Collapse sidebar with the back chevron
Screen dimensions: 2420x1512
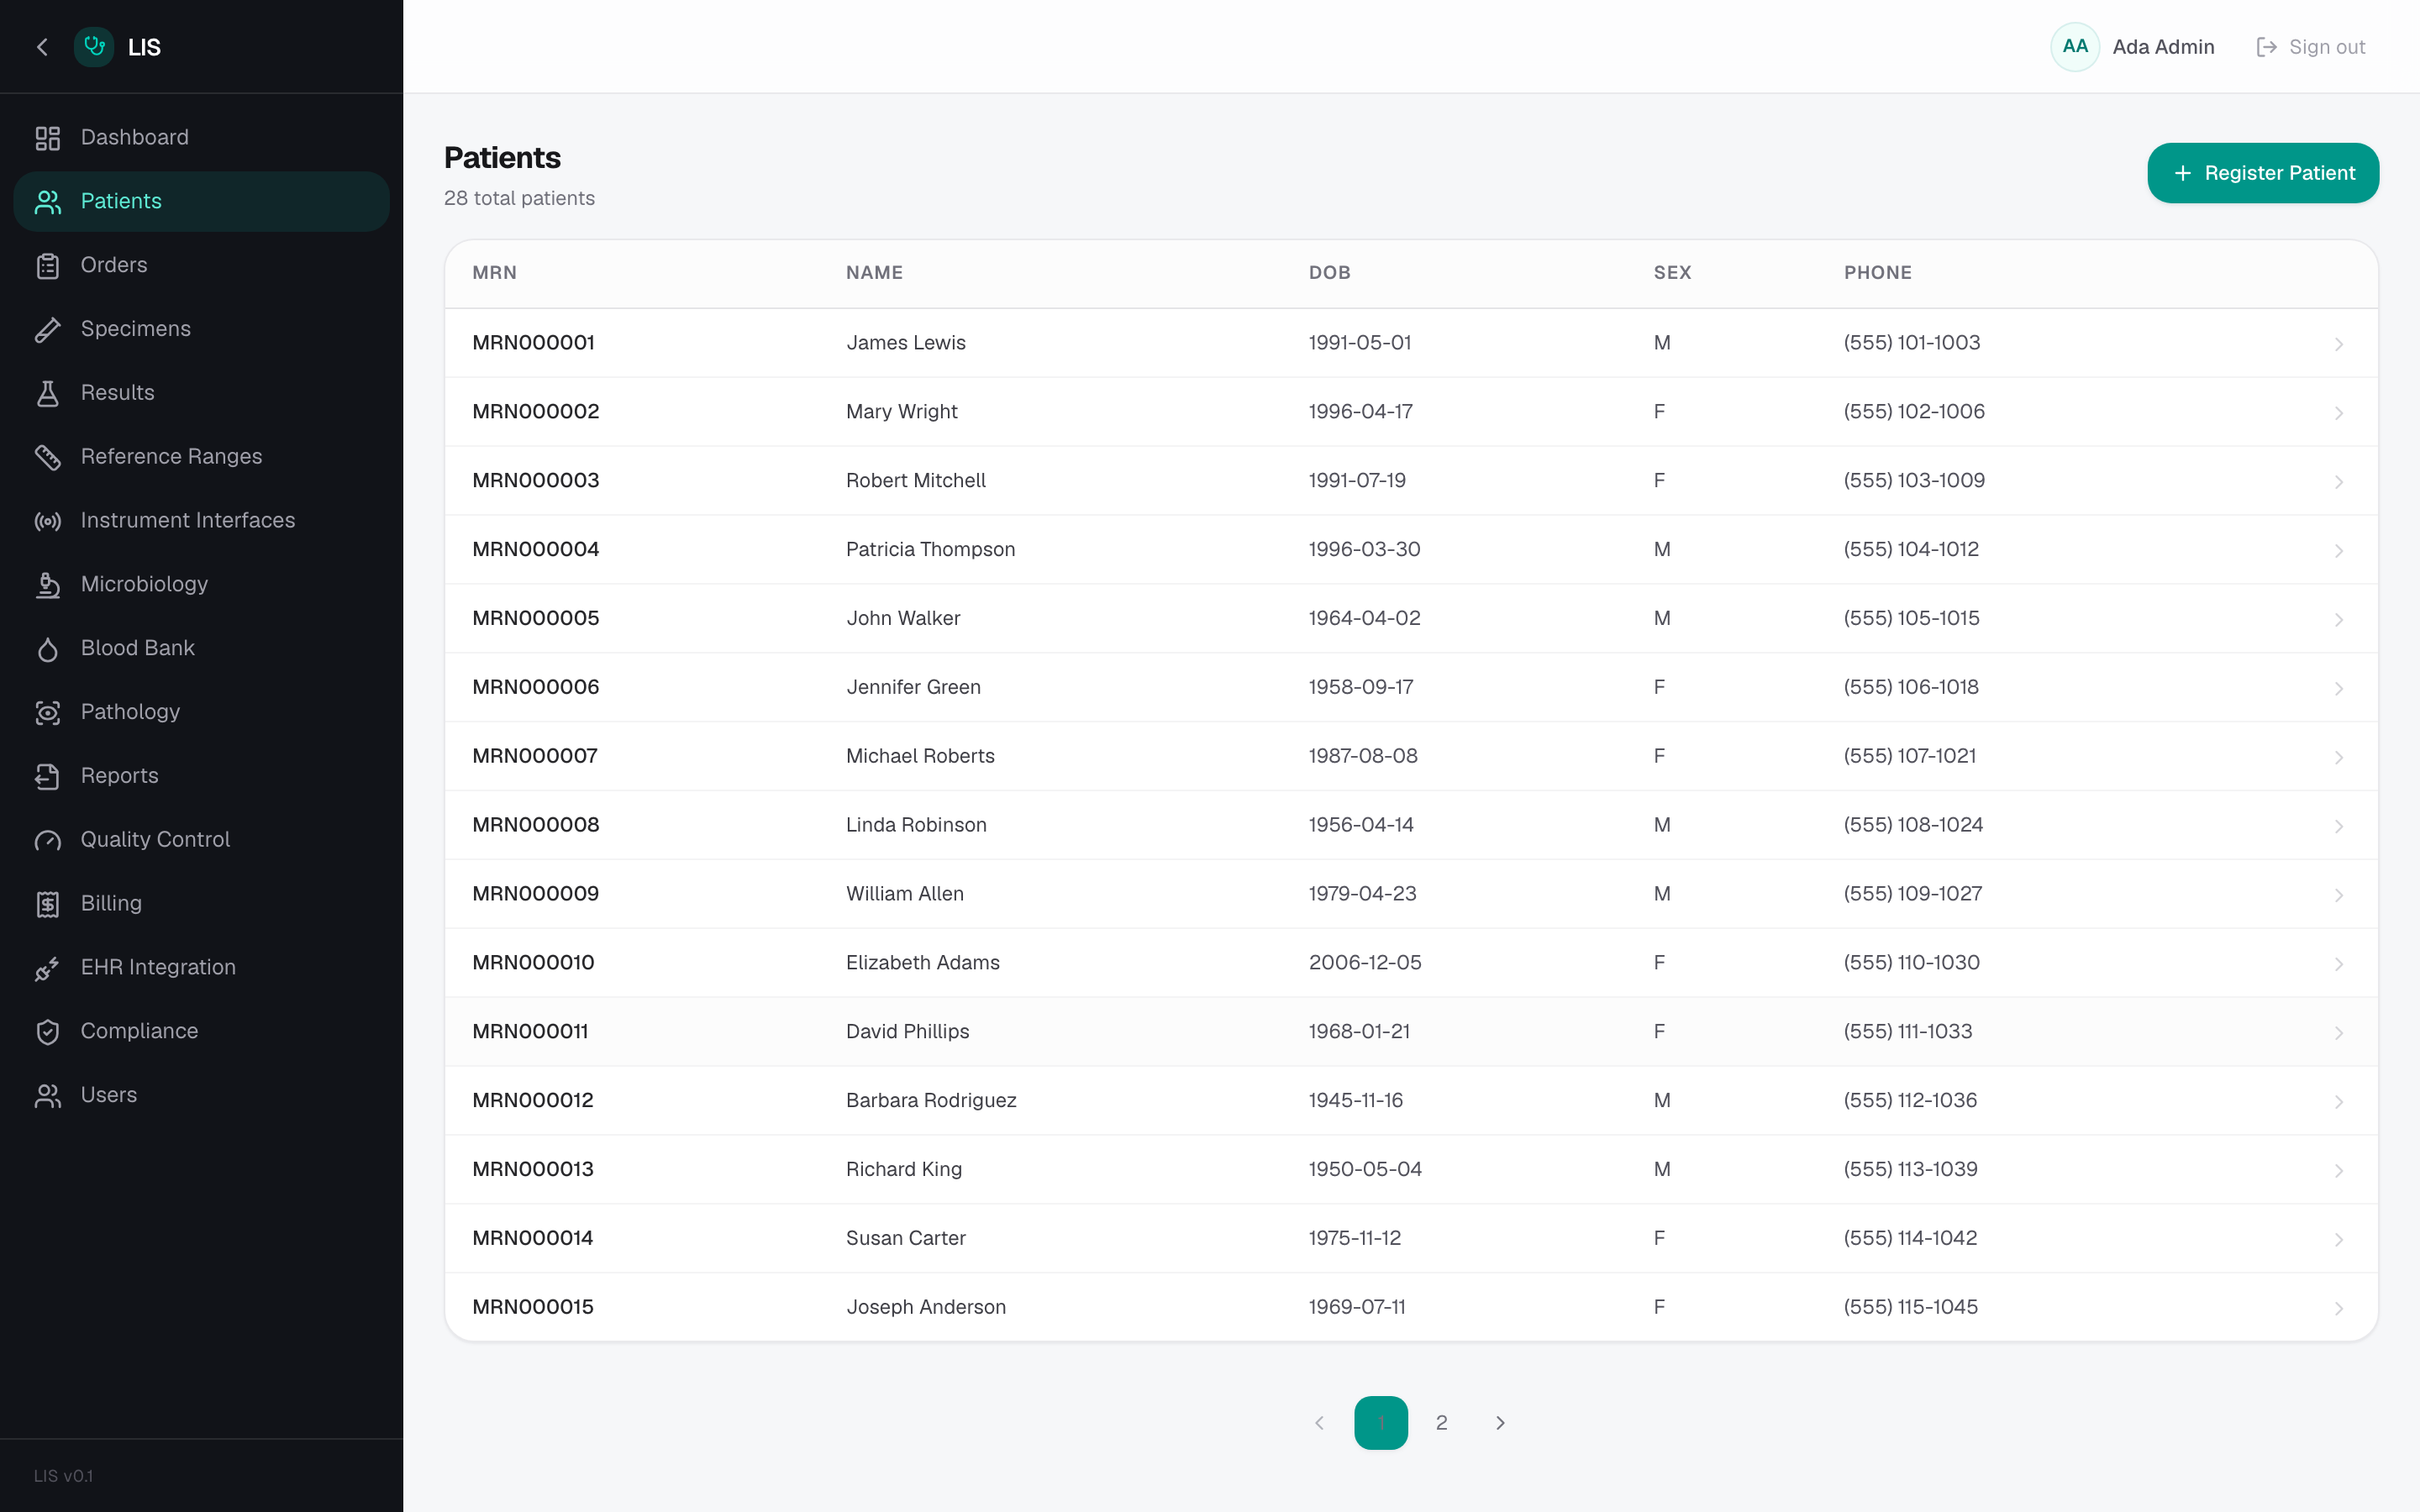42,47
